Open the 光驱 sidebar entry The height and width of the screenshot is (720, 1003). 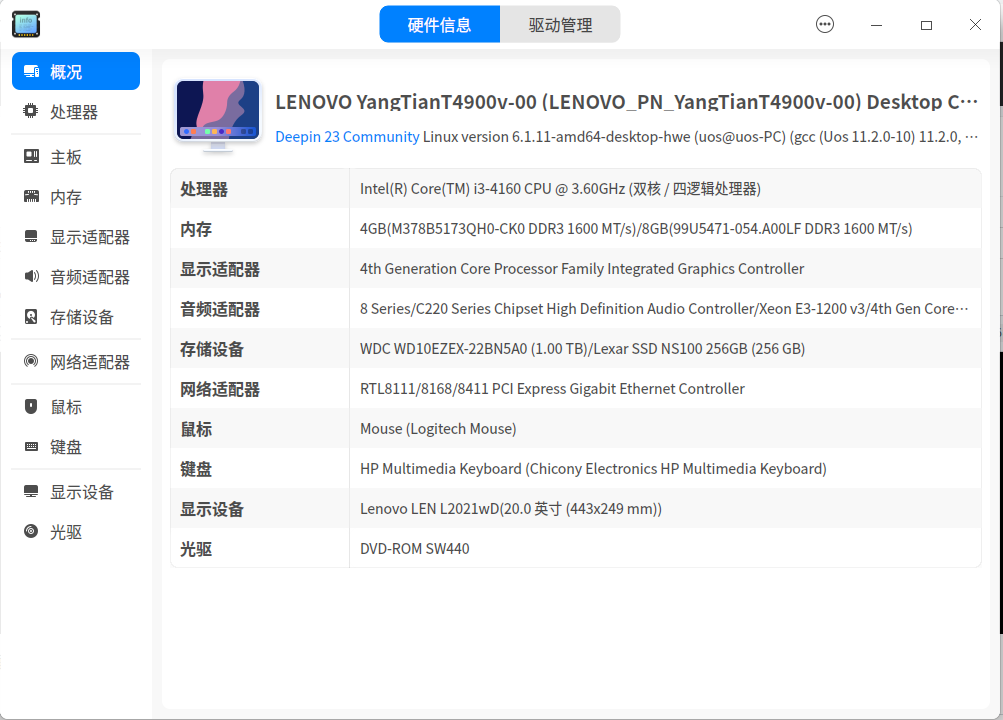pyautogui.click(x=76, y=532)
